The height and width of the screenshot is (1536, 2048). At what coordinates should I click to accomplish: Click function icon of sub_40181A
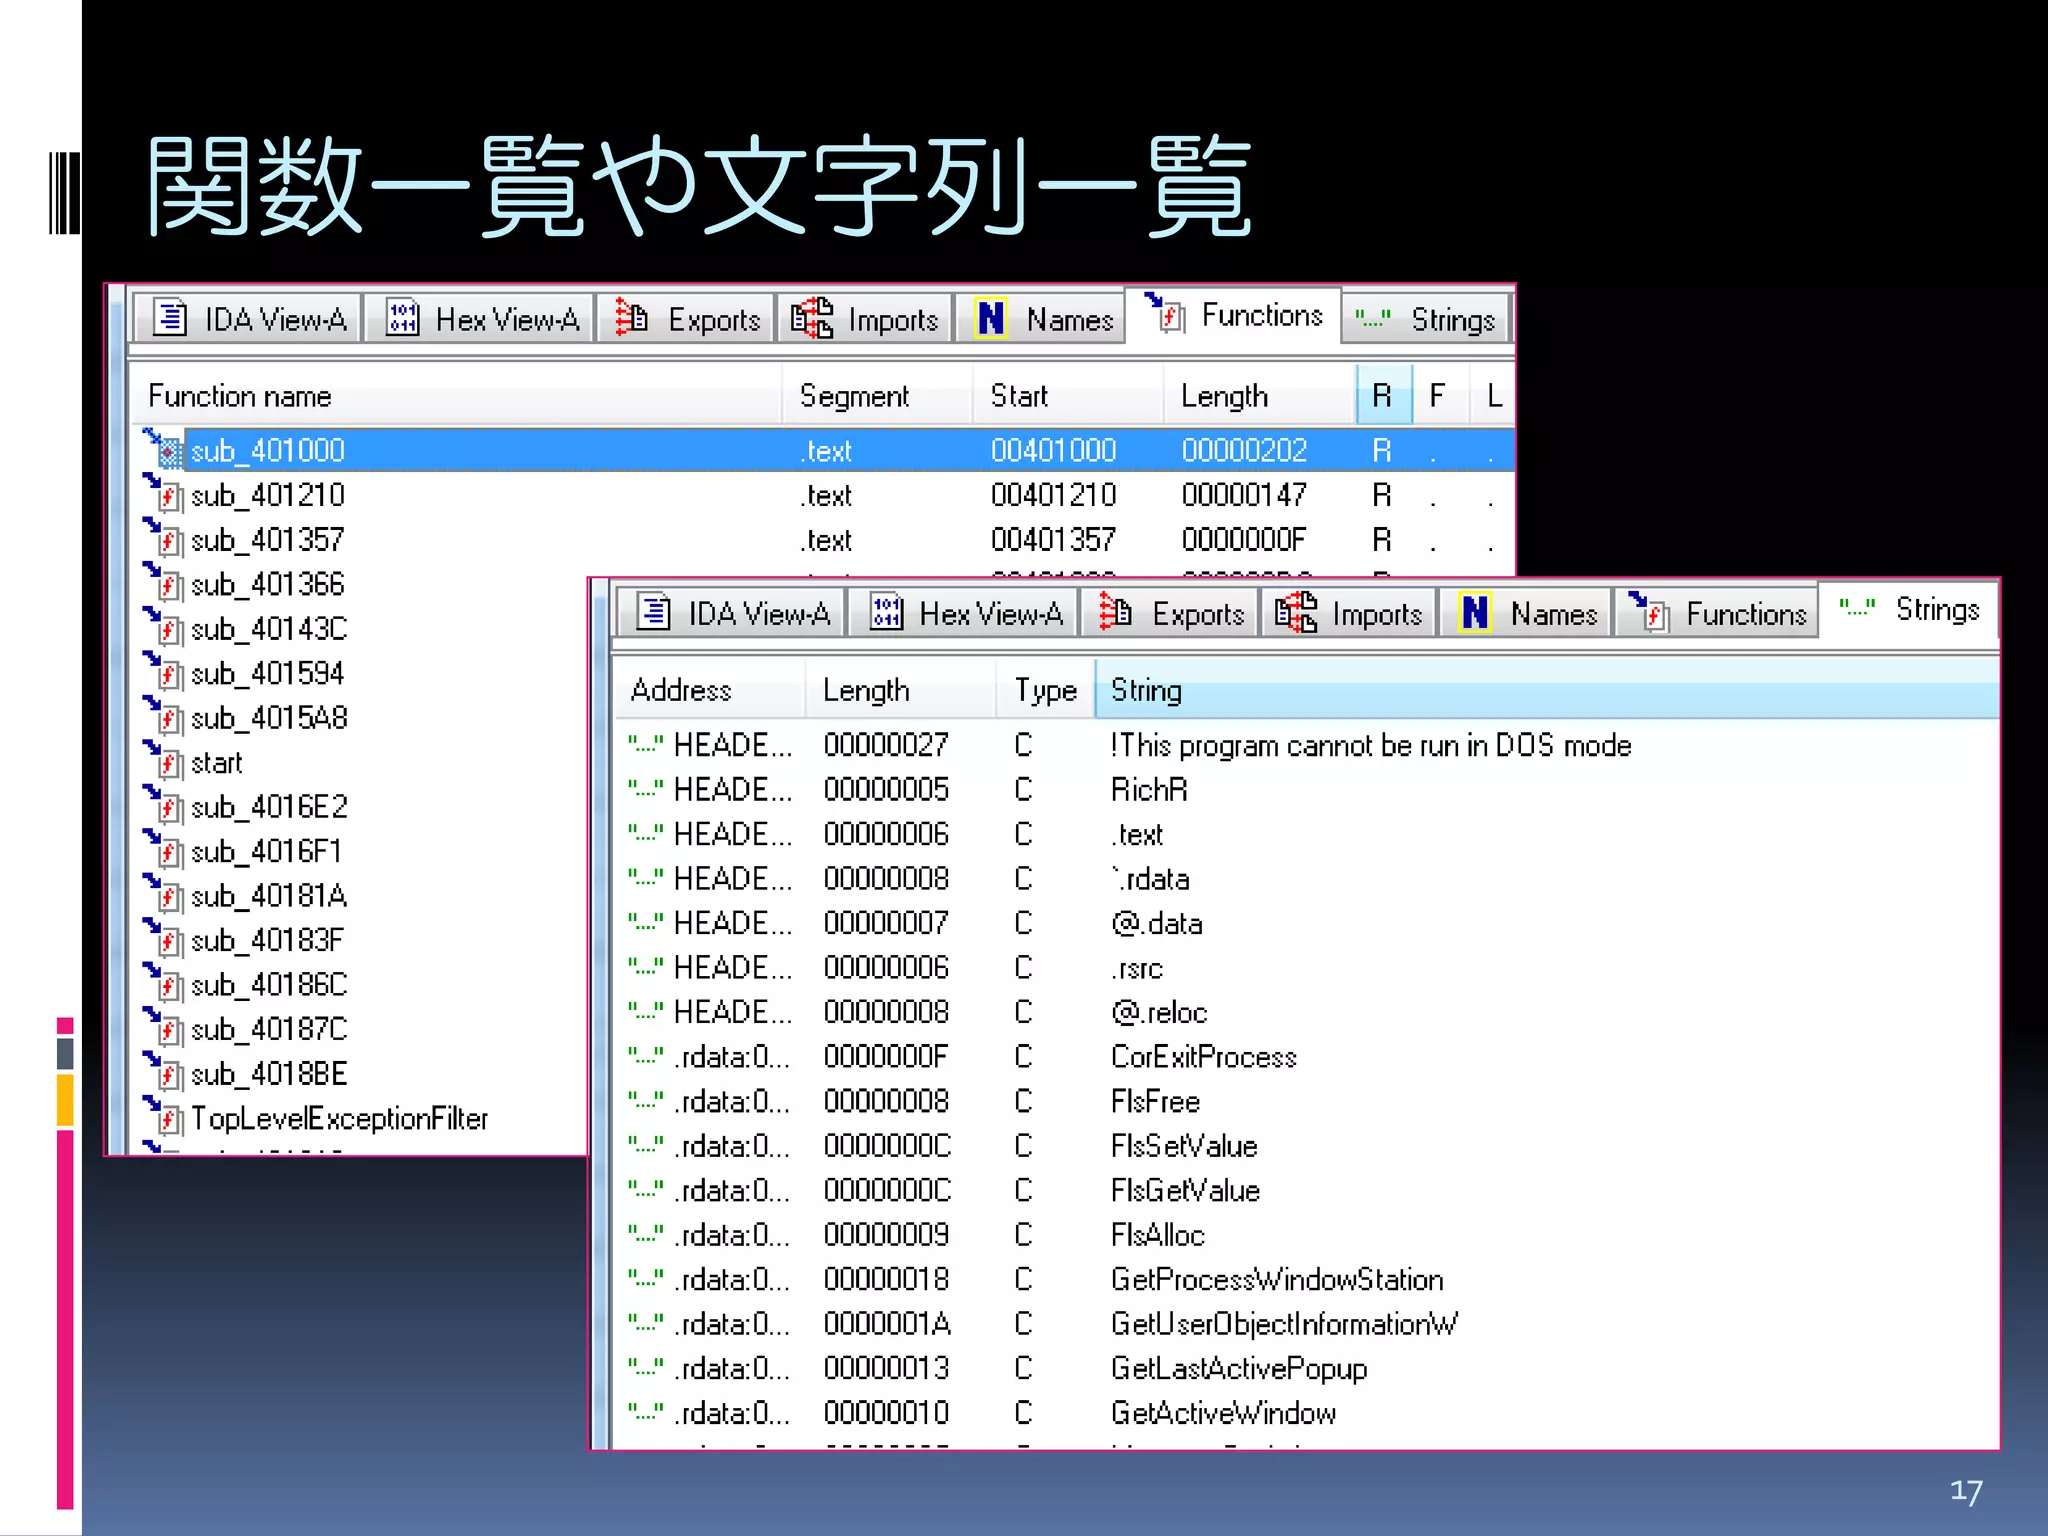click(165, 895)
